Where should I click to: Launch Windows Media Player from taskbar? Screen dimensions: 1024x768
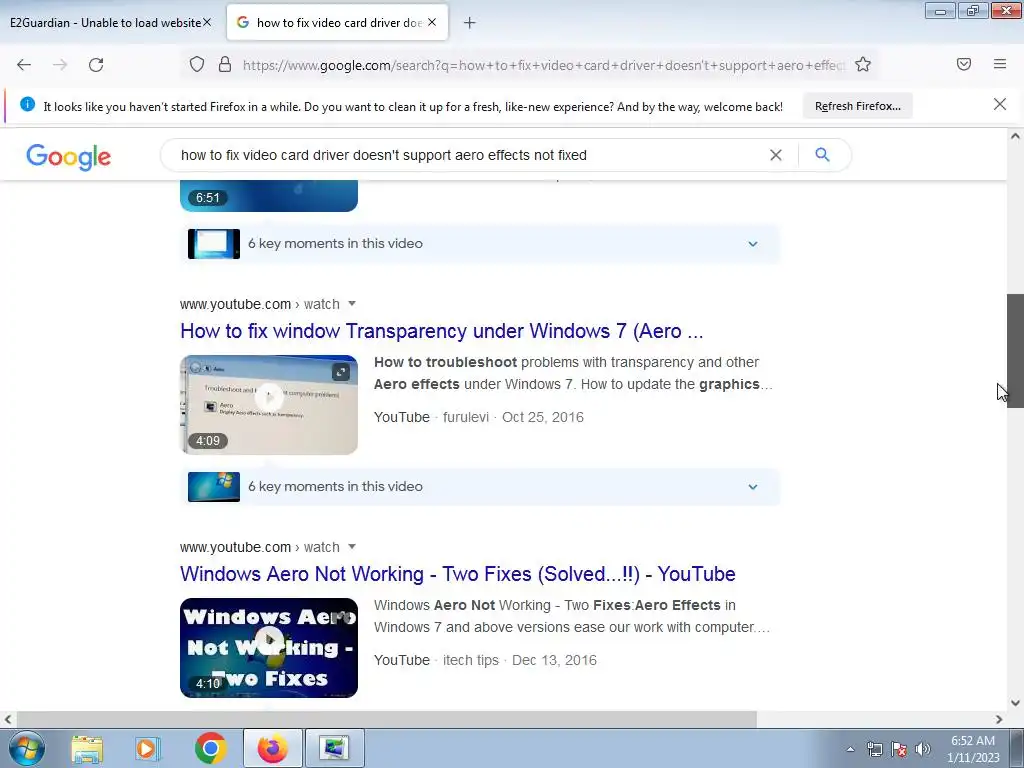coord(148,748)
